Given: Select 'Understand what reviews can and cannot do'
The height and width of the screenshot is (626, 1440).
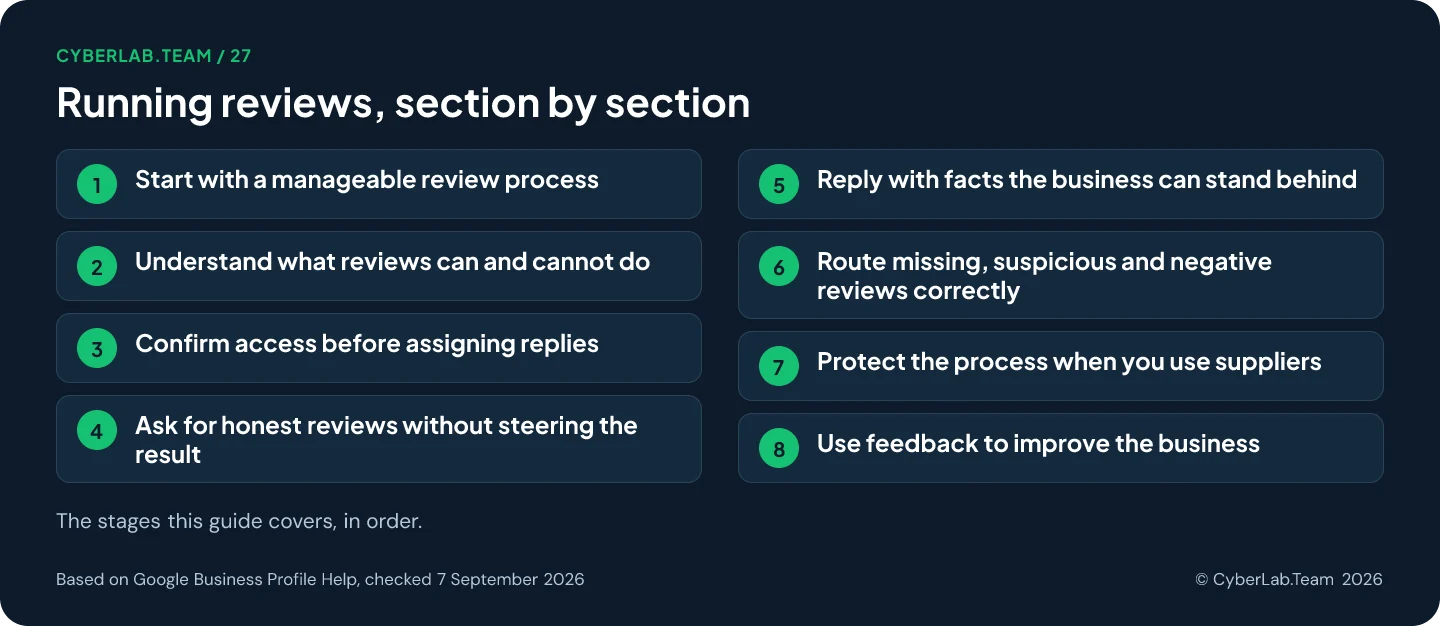Looking at the screenshot, I should click(x=379, y=266).
